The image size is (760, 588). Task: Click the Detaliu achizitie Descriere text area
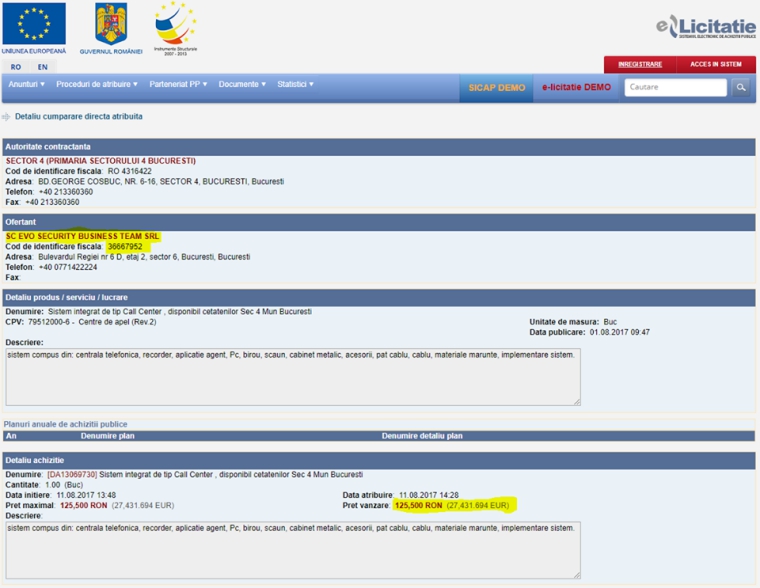pos(293,550)
